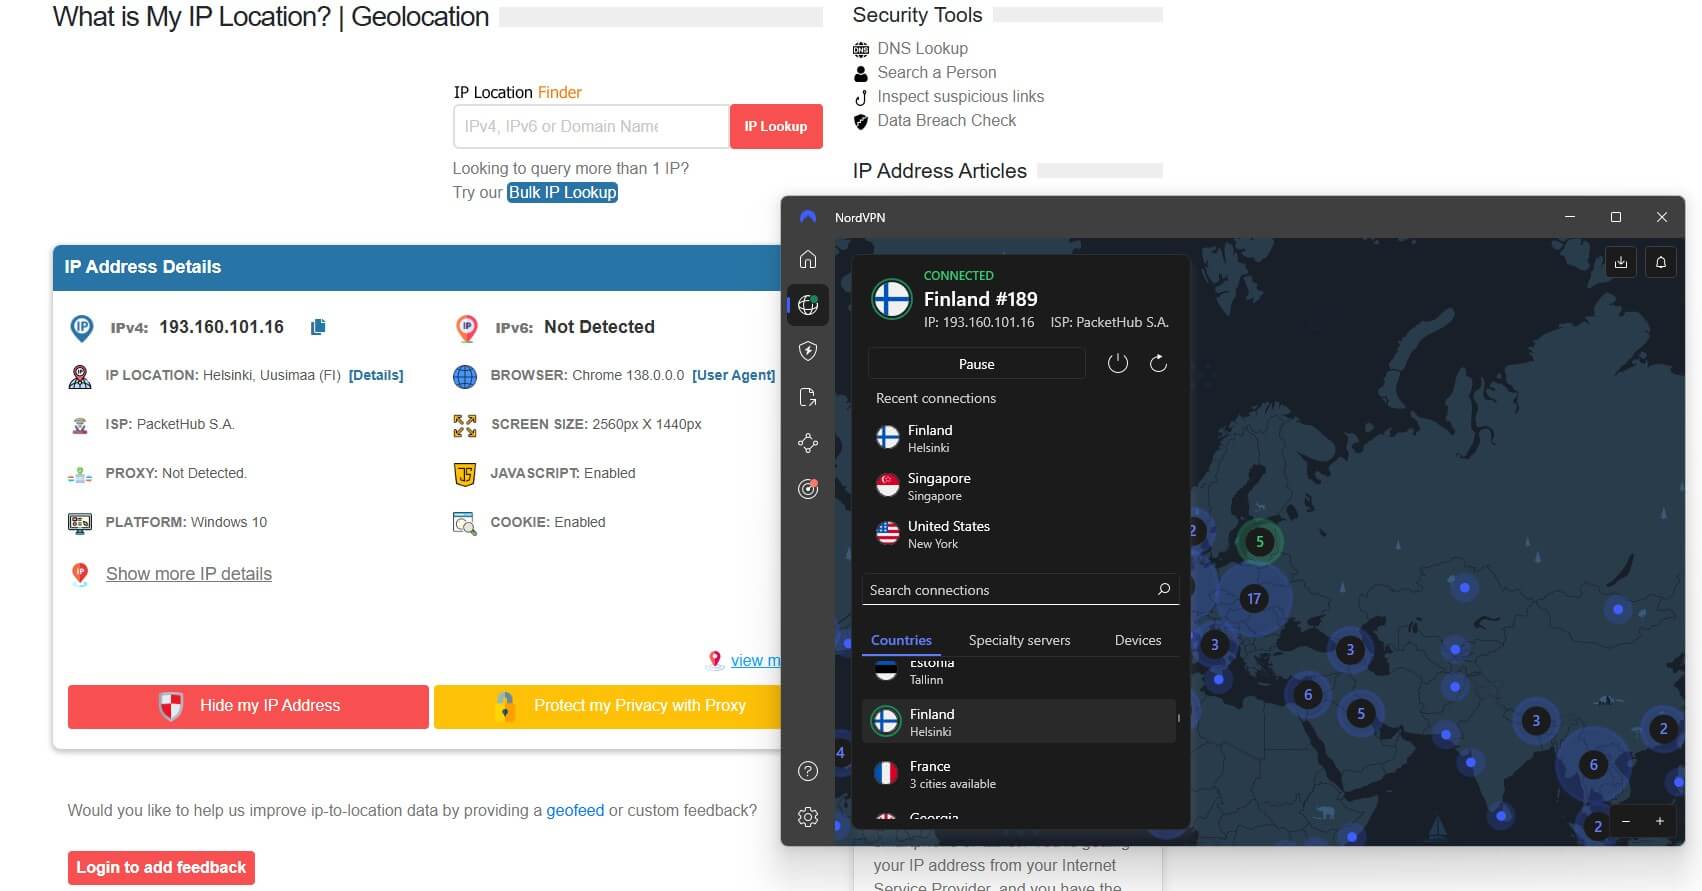Zoom in the NordVPN map
1702x891 pixels.
click(x=1660, y=821)
